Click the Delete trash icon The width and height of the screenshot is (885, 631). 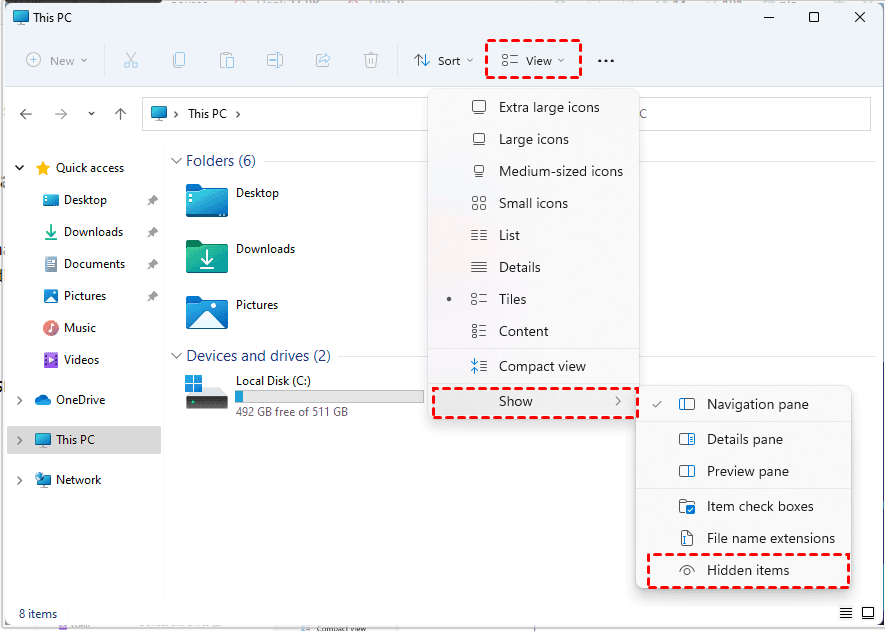click(371, 60)
